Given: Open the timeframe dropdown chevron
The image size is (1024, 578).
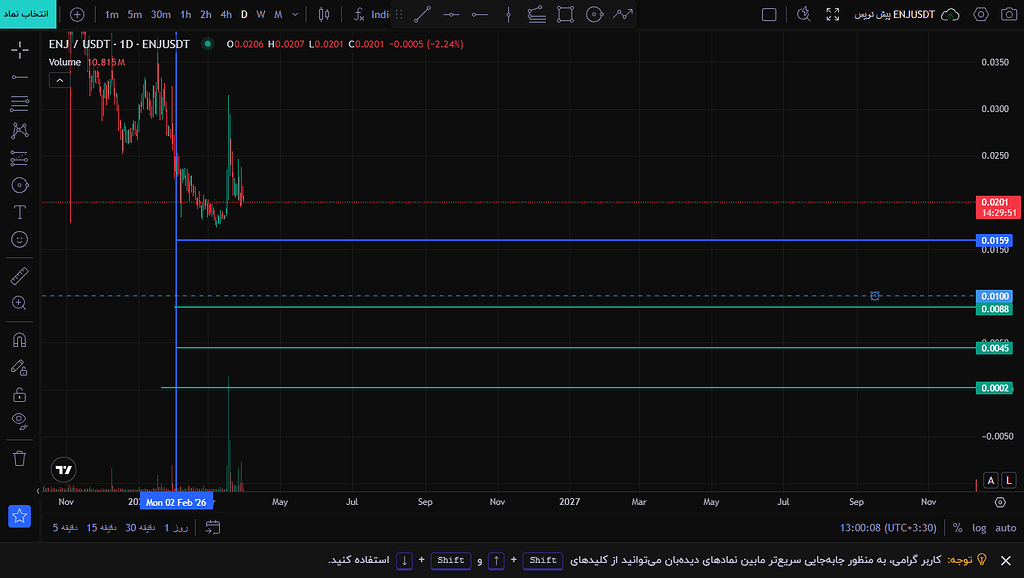Looking at the screenshot, I should click(293, 16).
